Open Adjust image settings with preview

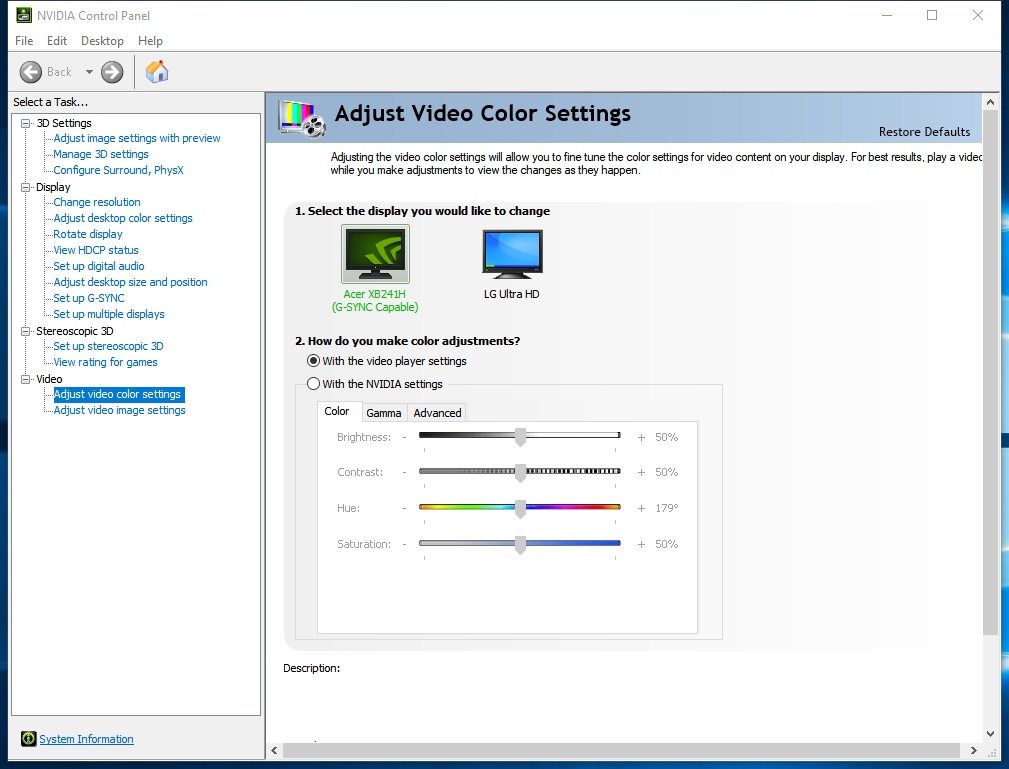(136, 138)
